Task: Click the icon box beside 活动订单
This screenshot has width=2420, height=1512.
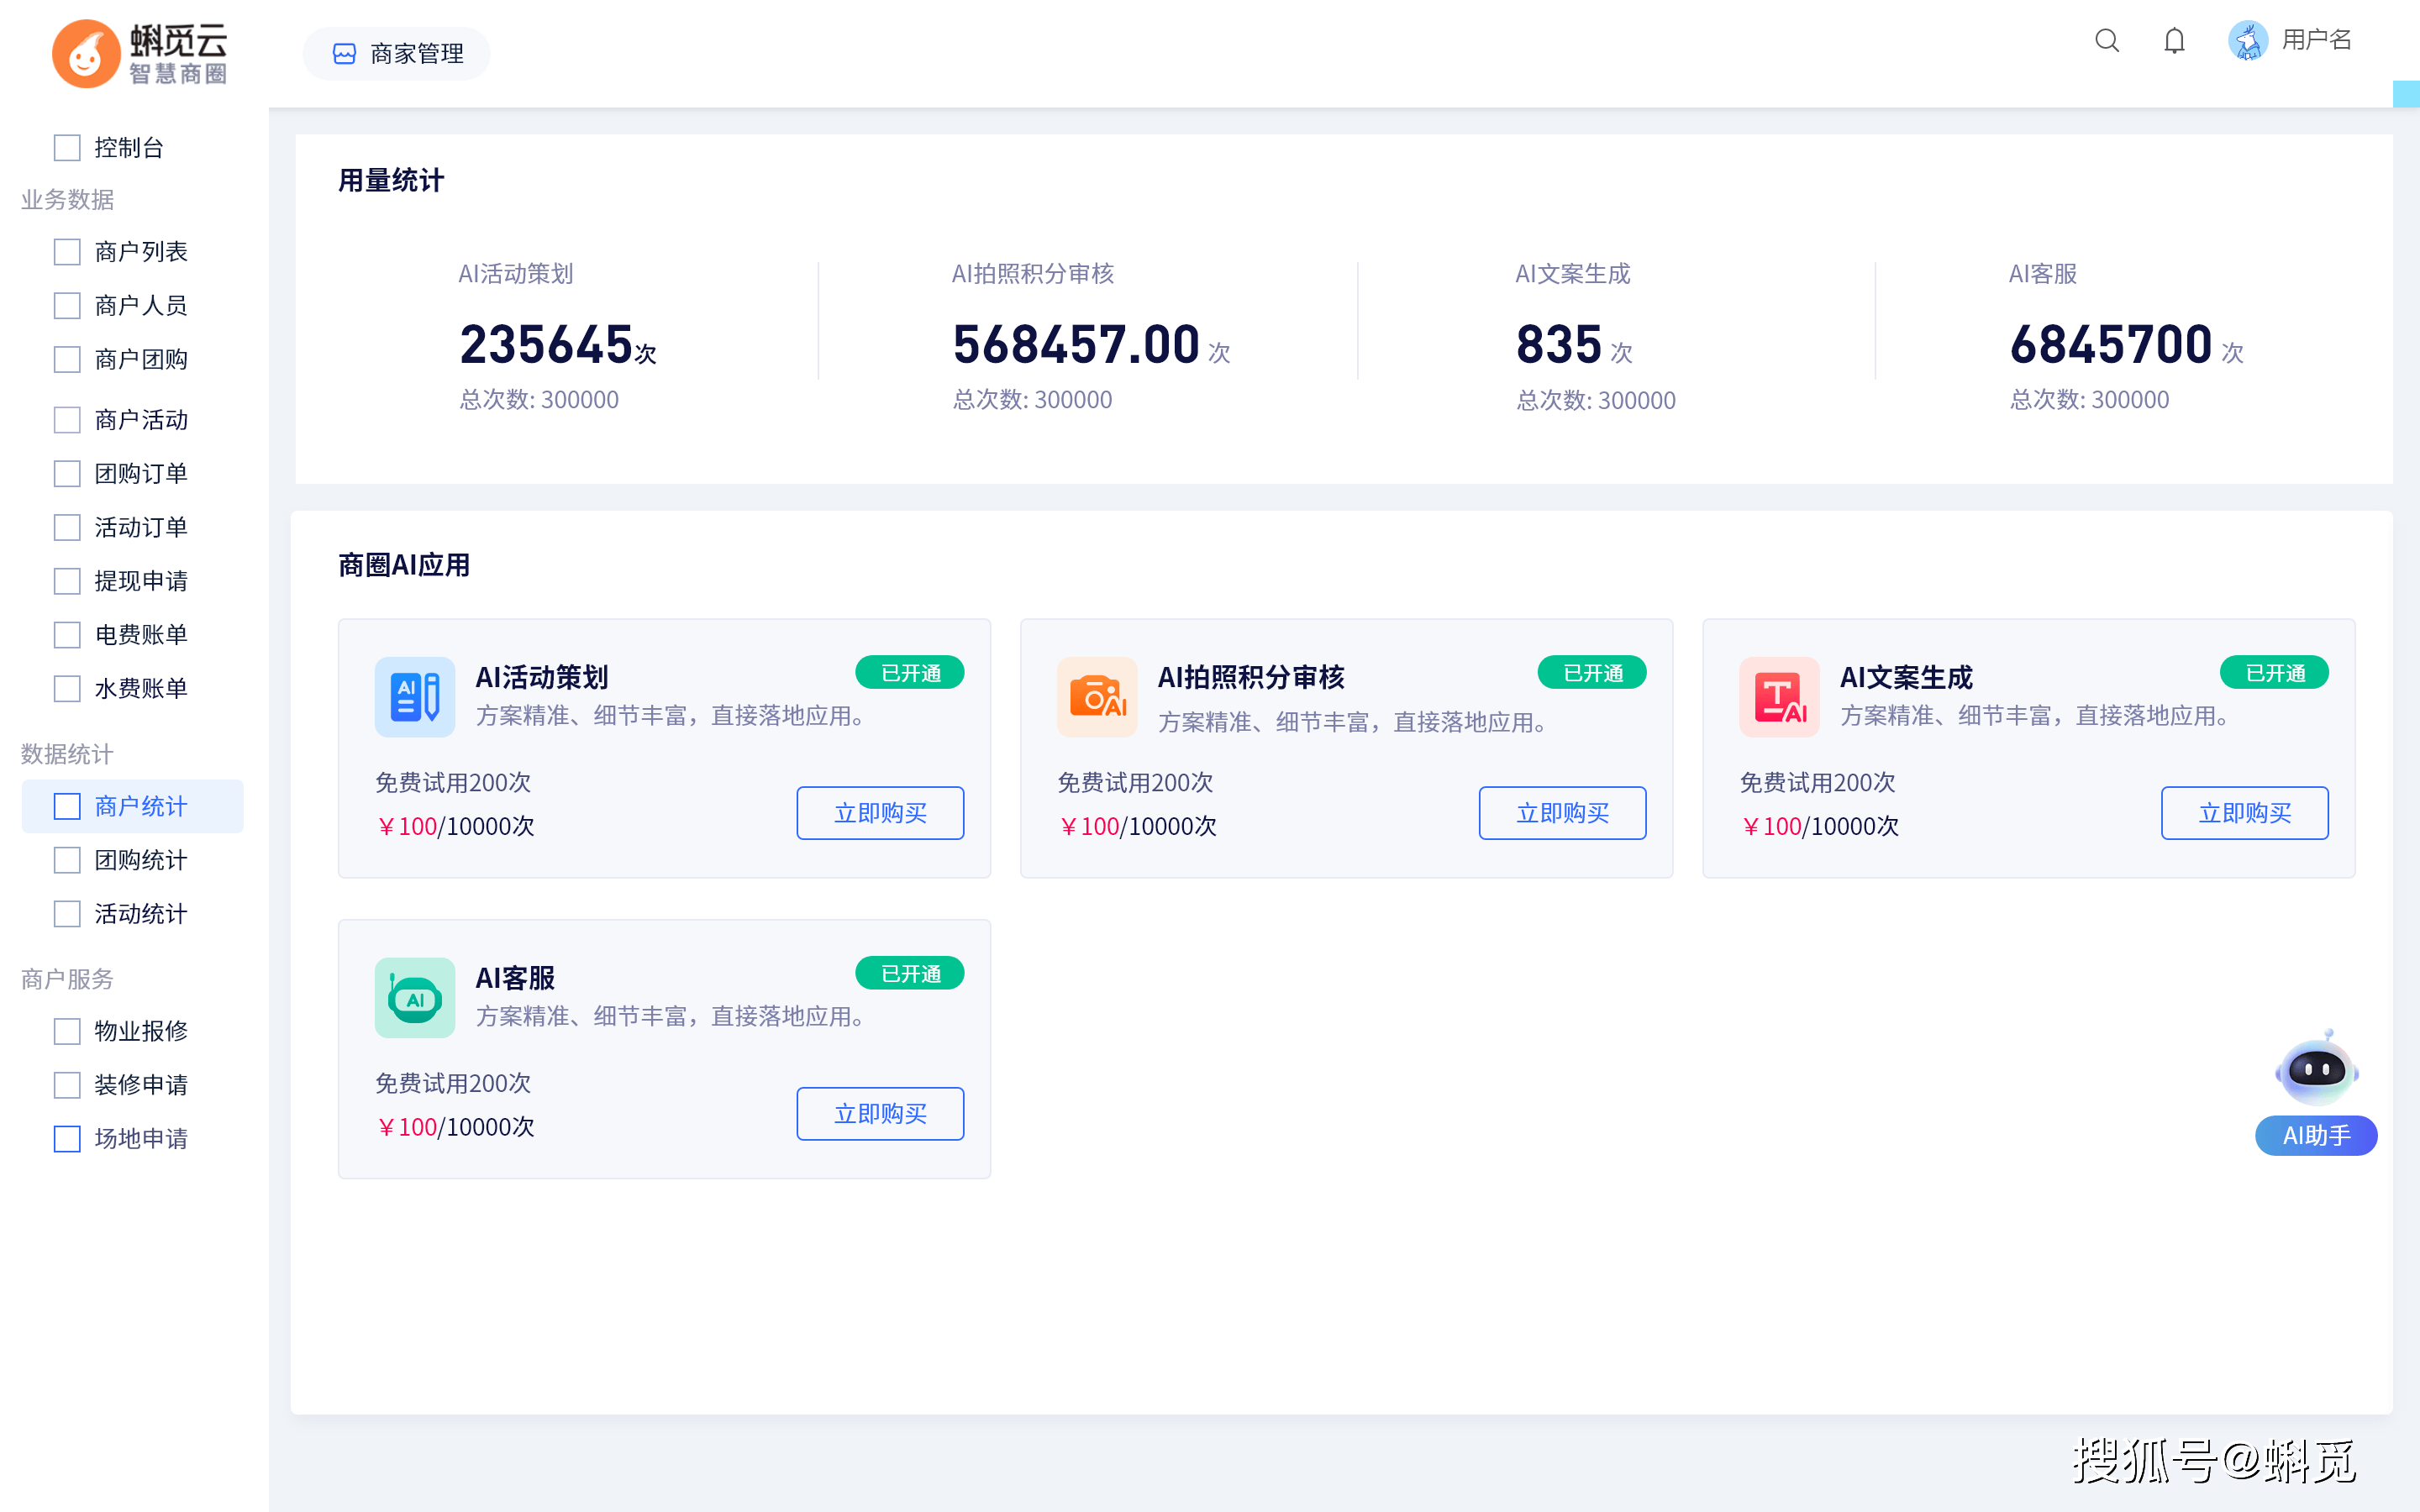Action: [67, 528]
